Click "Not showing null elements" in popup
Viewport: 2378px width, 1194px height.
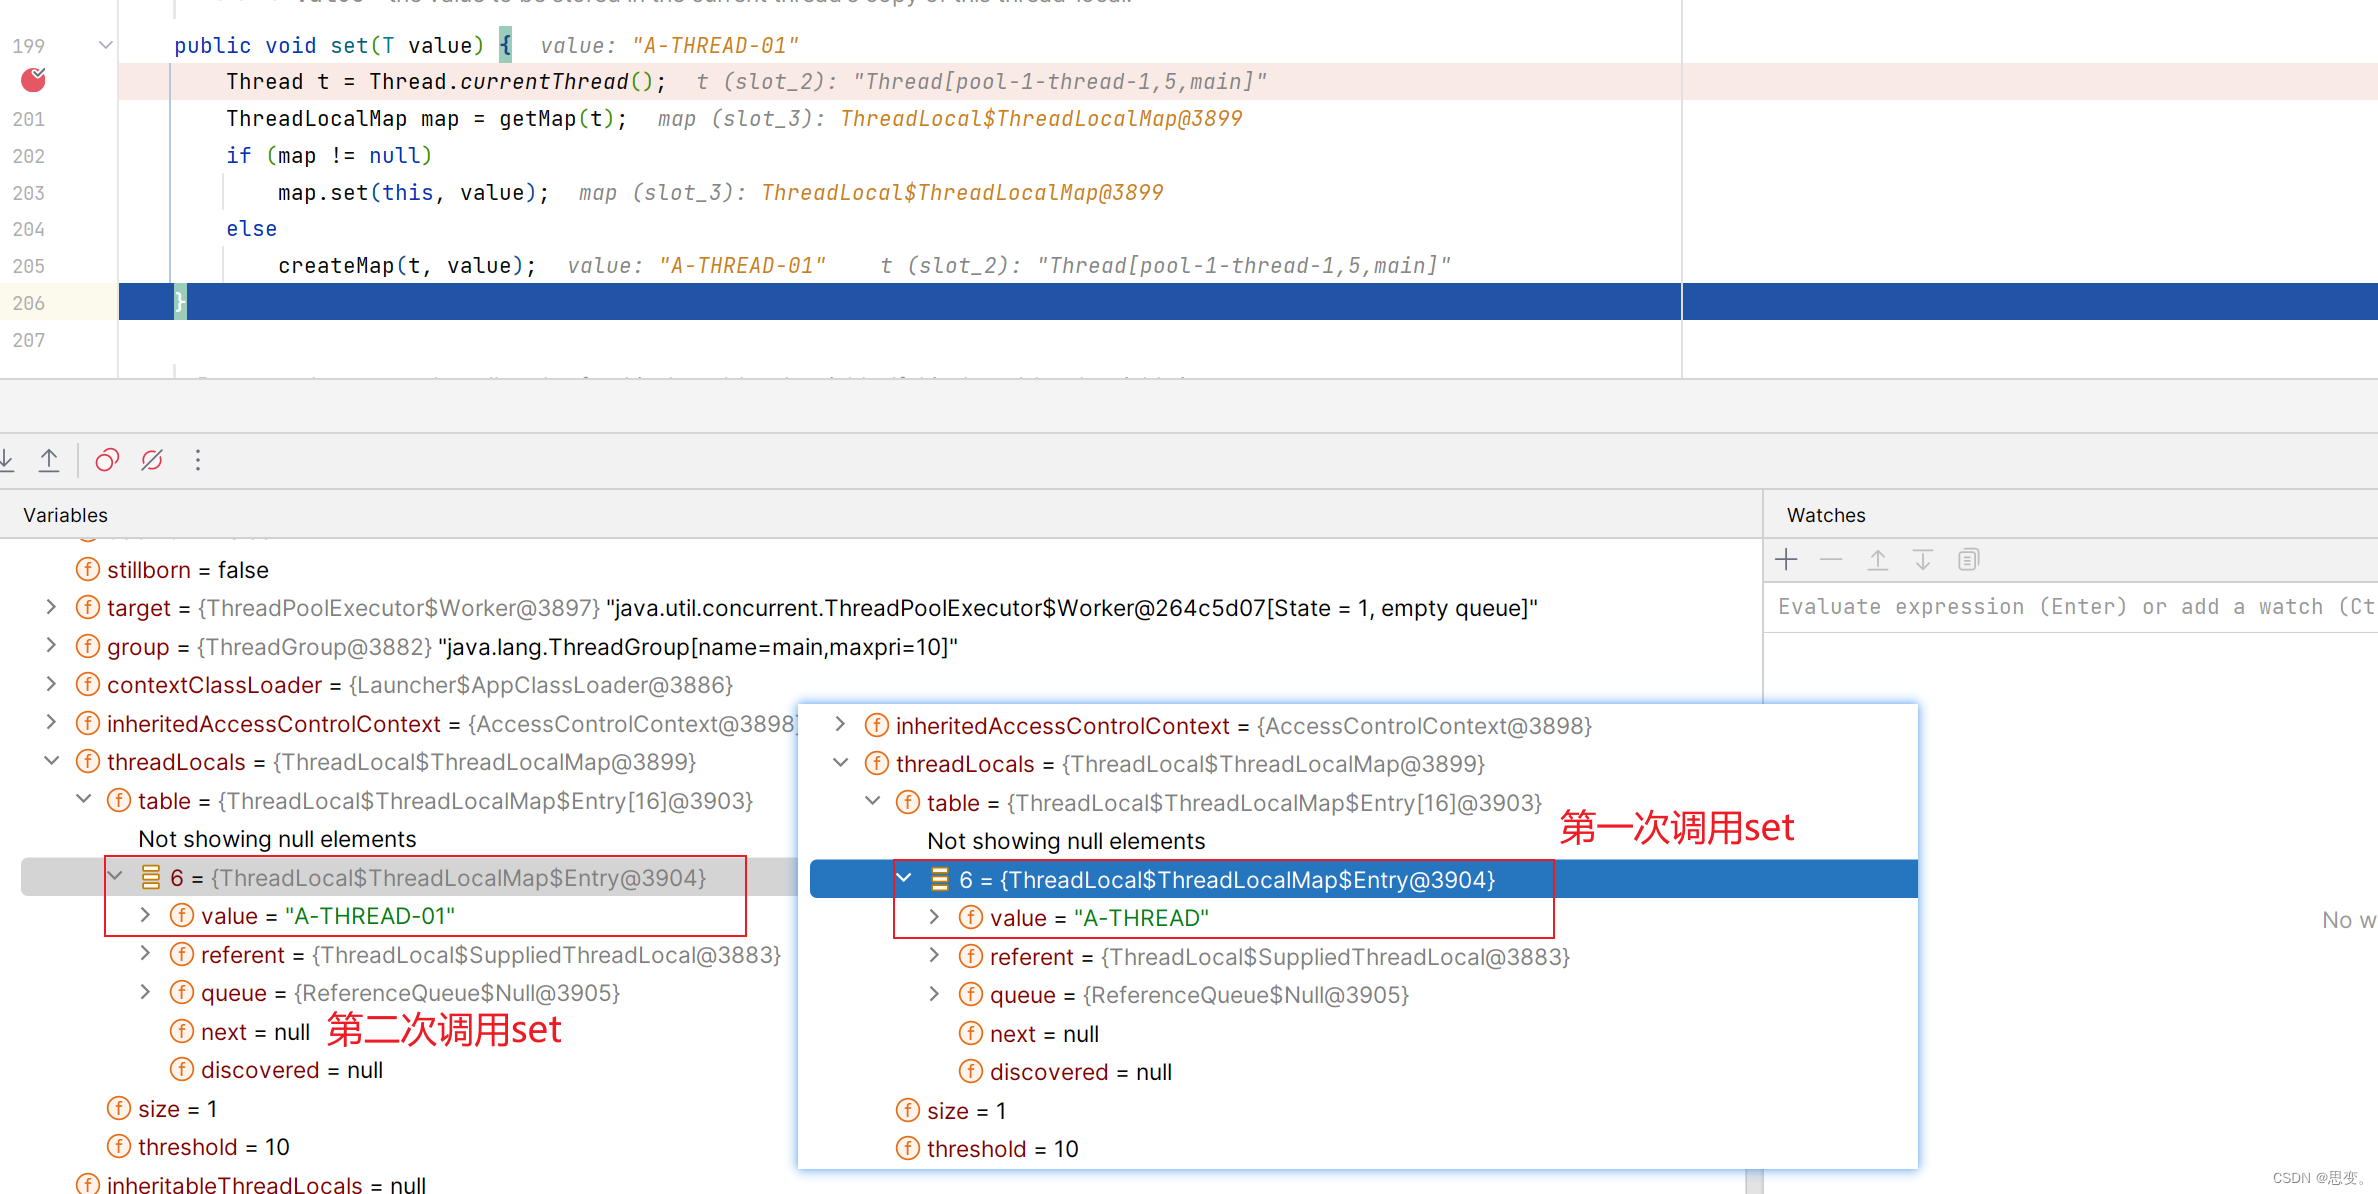coord(1066,841)
